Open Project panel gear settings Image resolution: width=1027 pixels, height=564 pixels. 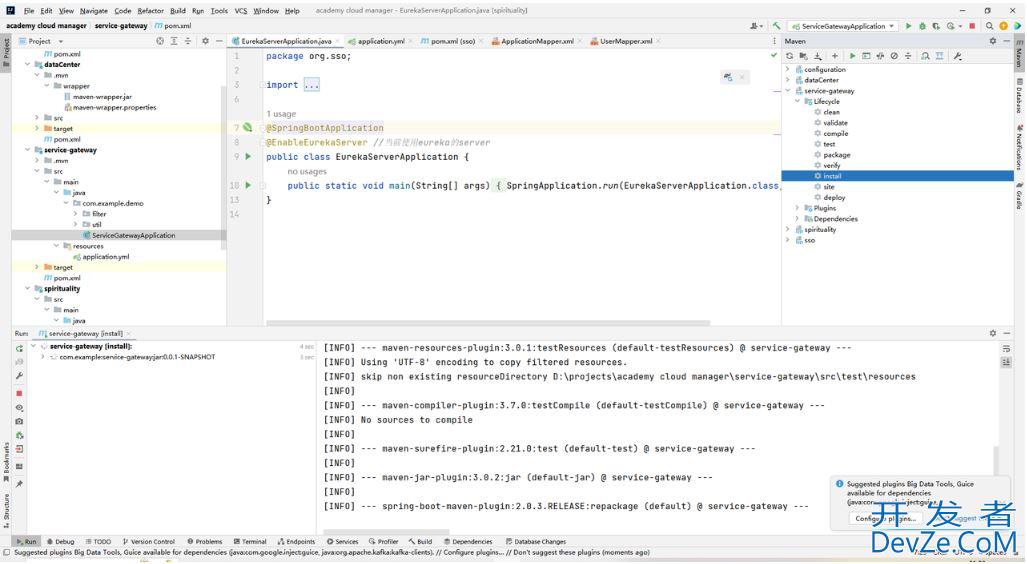[205, 41]
